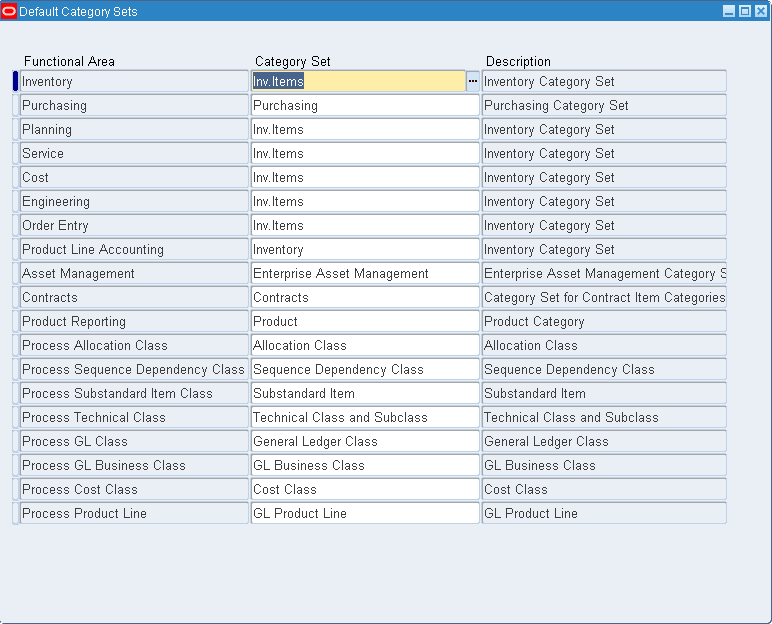Select the Enterprise Asset Management Category description
772x624 pixels.
(604, 273)
